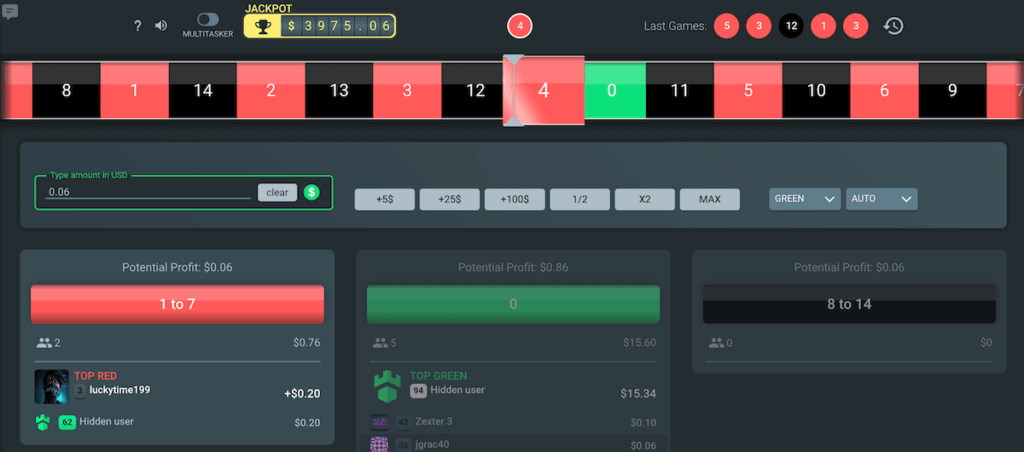This screenshot has width=1024, height=452.
Task: Add +5$ to the bet
Action: tap(385, 199)
